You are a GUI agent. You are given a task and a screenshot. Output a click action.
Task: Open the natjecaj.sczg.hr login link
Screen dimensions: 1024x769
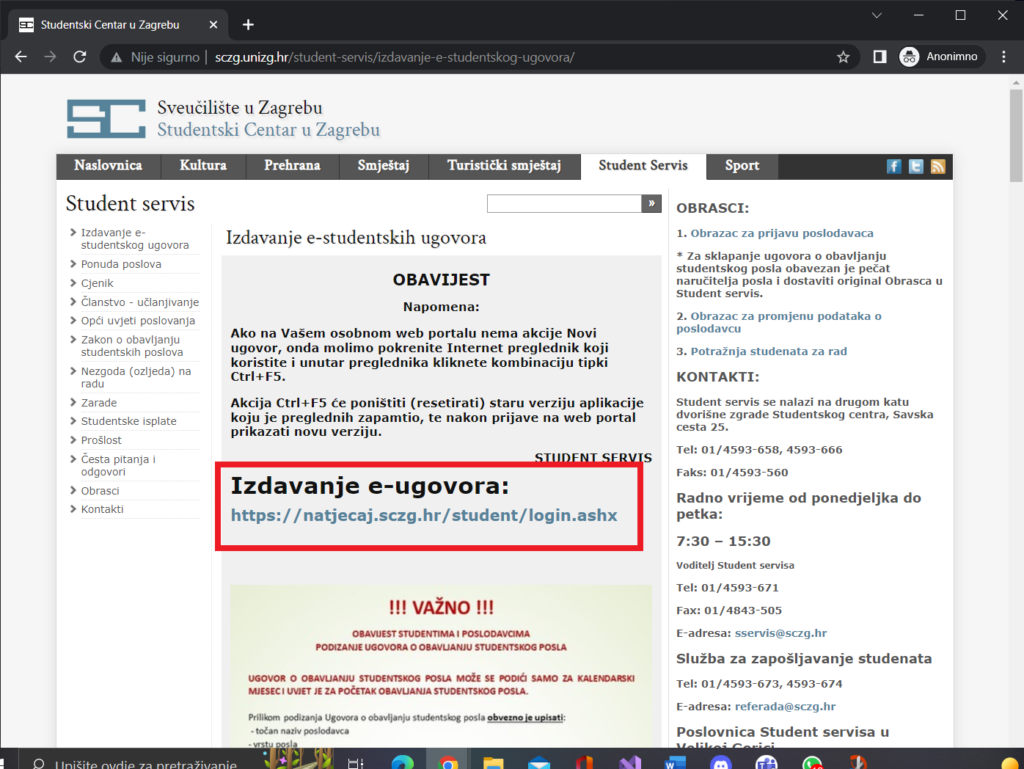click(x=424, y=516)
